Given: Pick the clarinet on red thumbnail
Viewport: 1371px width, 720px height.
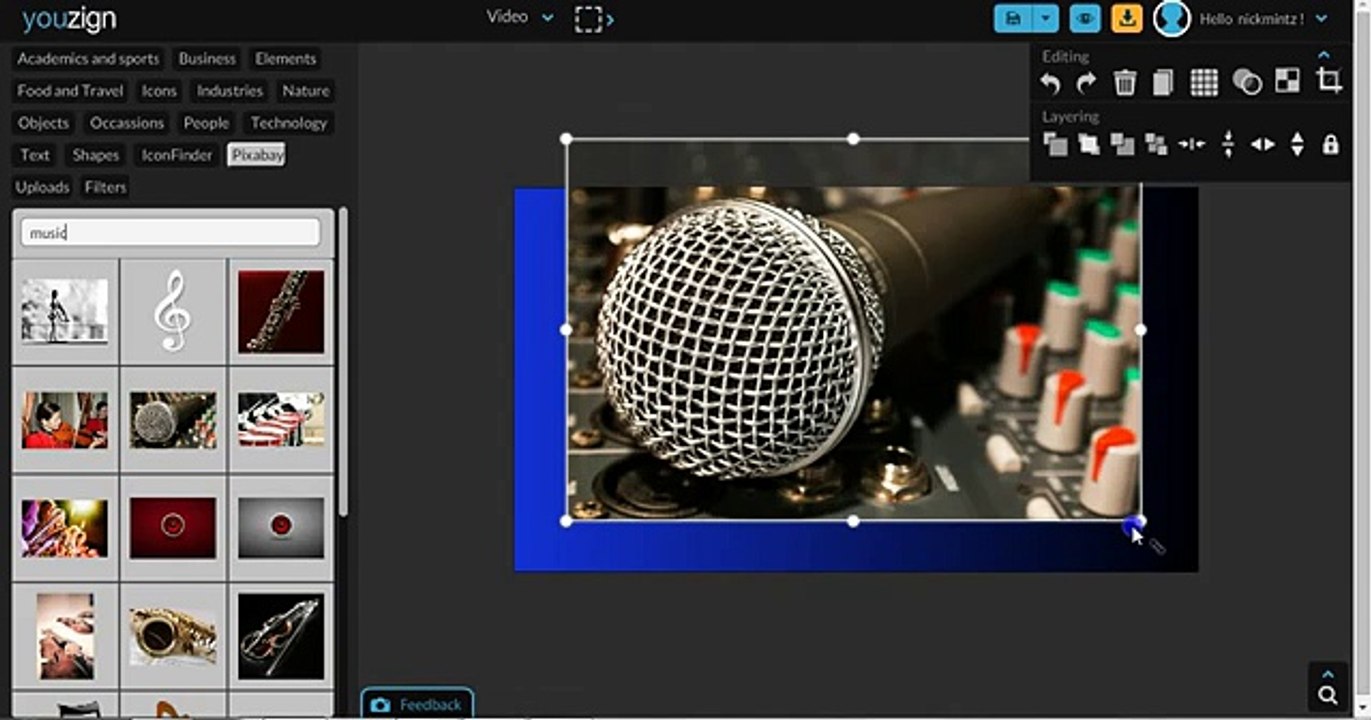Looking at the screenshot, I should 281,311.
